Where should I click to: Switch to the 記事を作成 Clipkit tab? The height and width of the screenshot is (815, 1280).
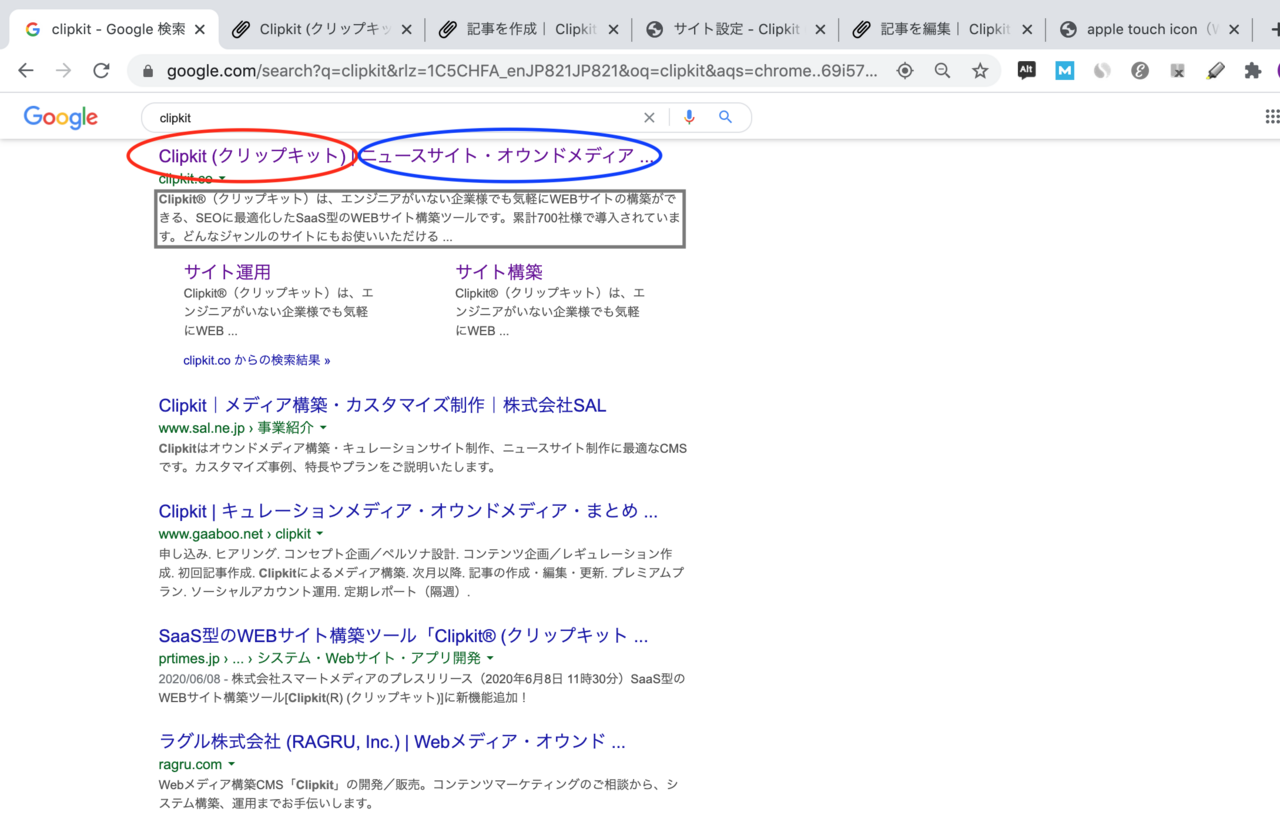click(530, 29)
